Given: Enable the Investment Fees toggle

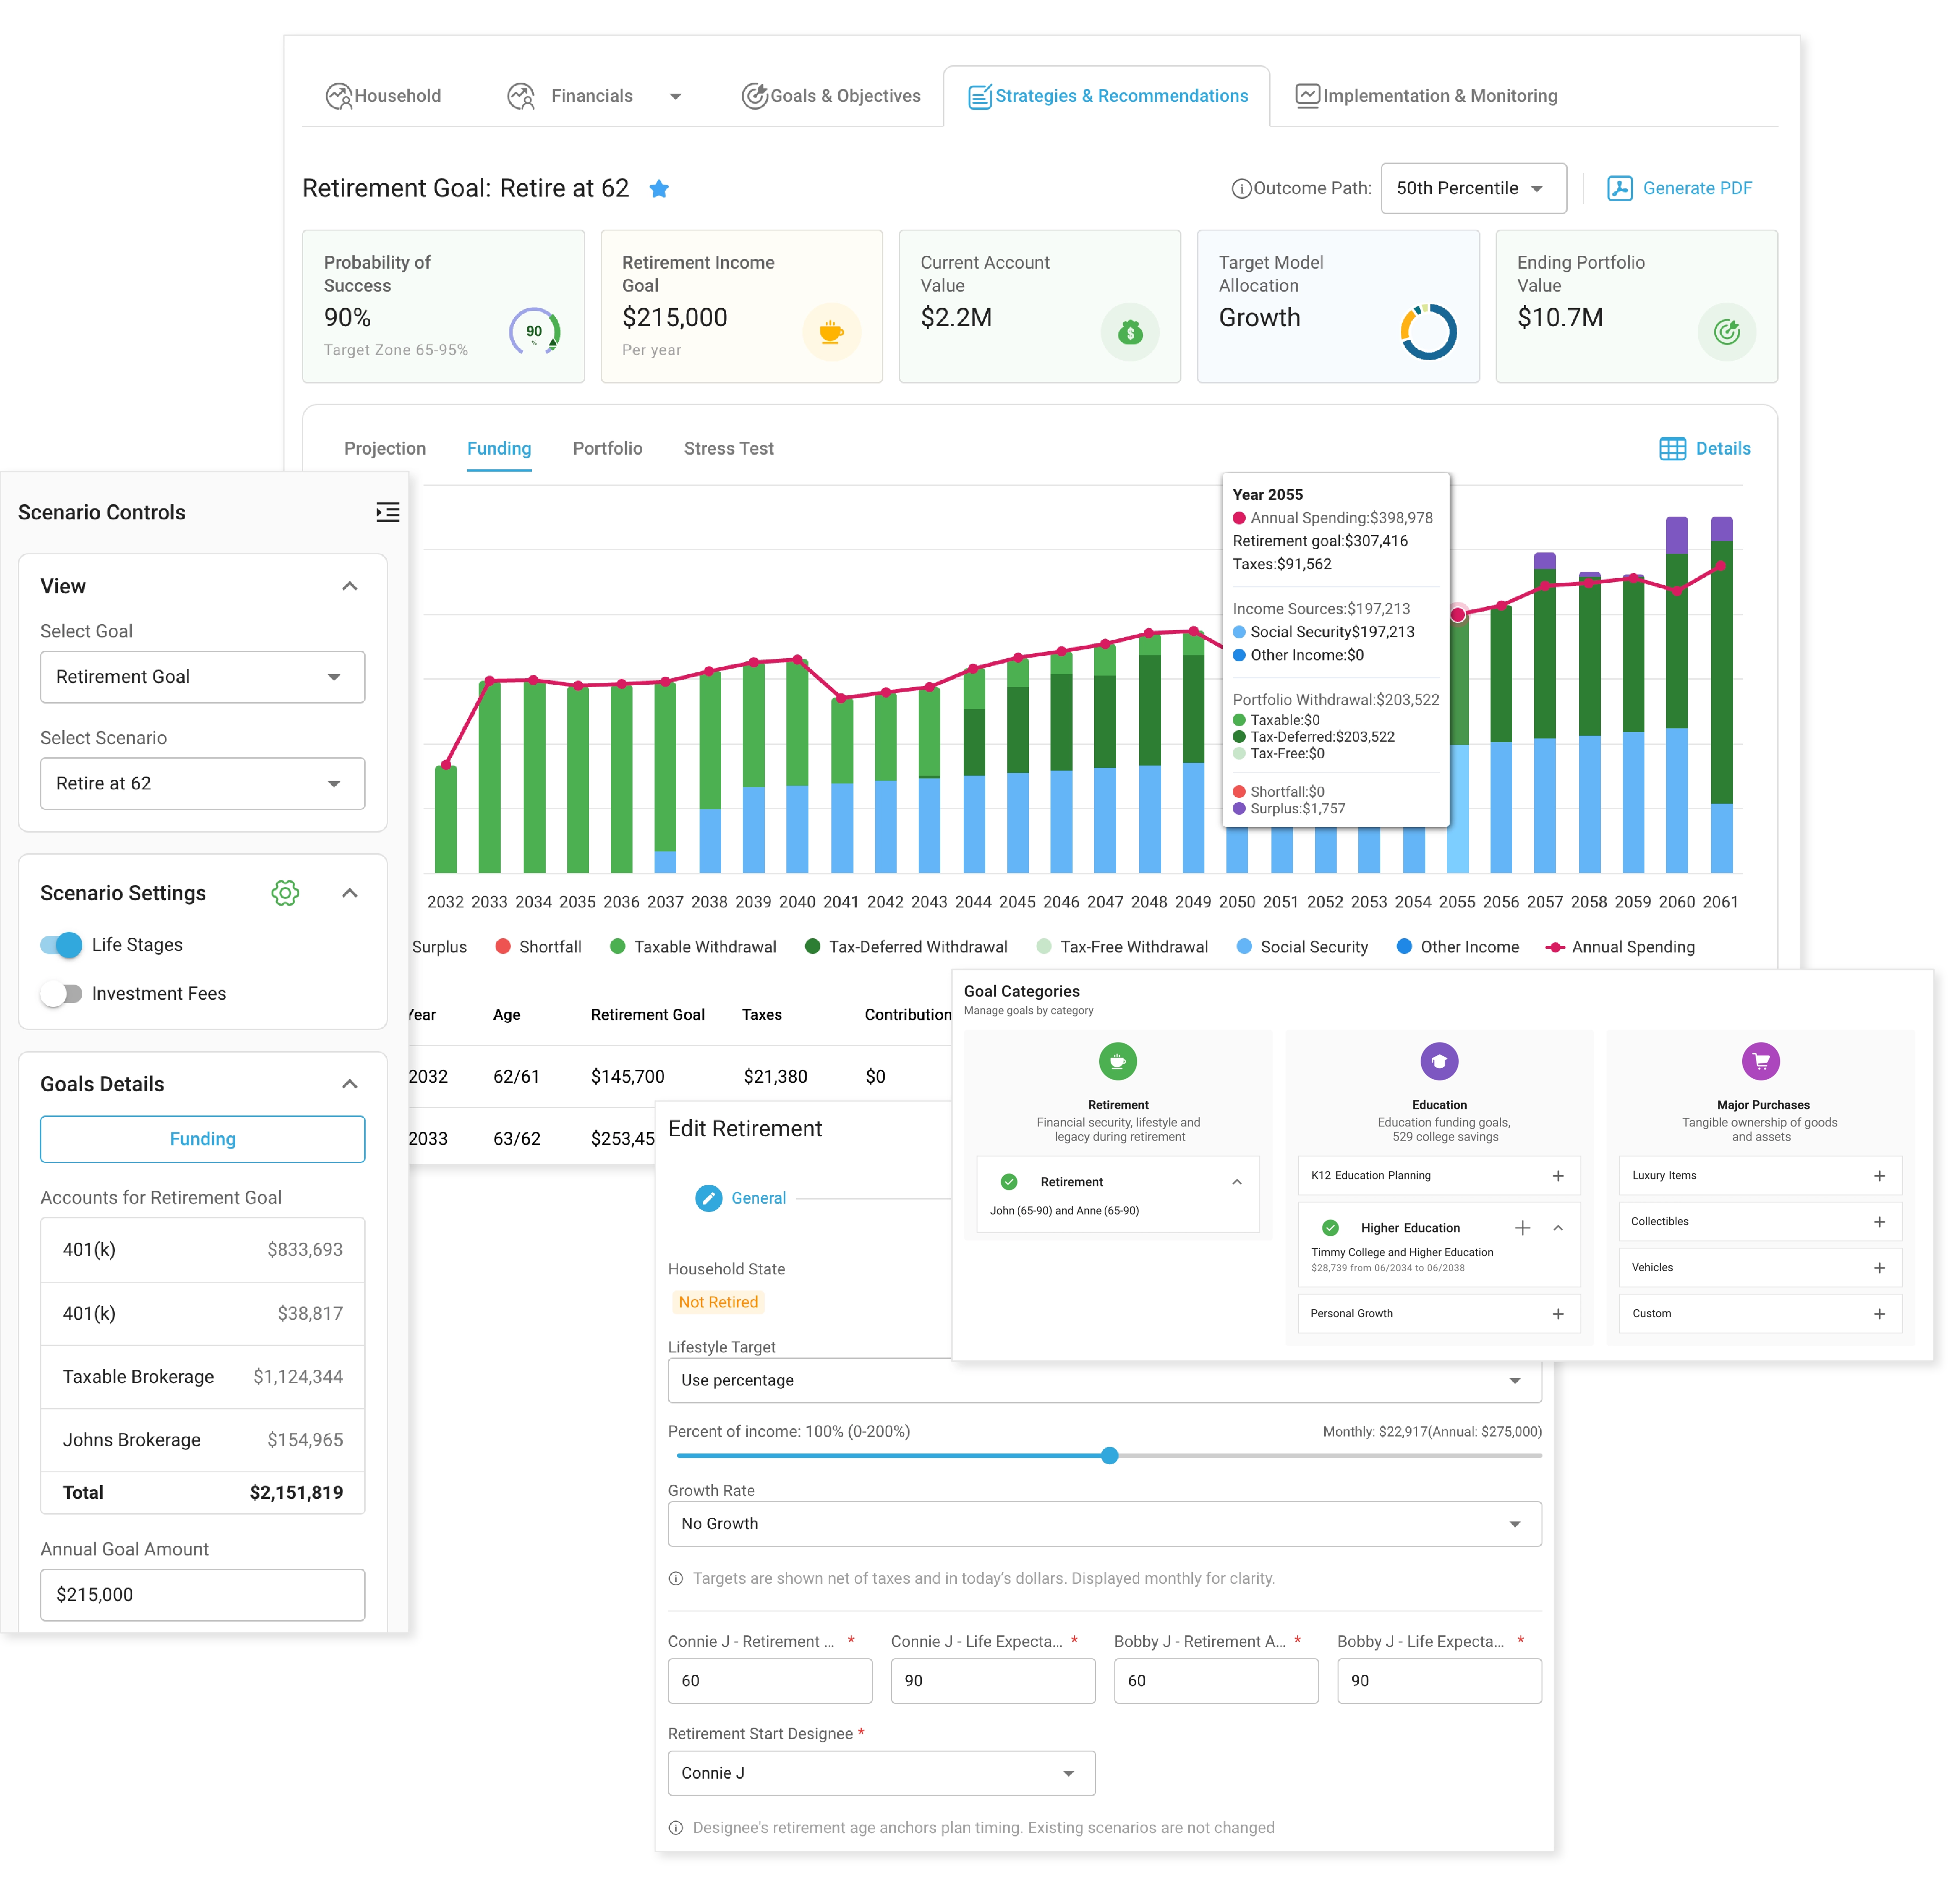Looking at the screenshot, I should pyautogui.click(x=61, y=993).
